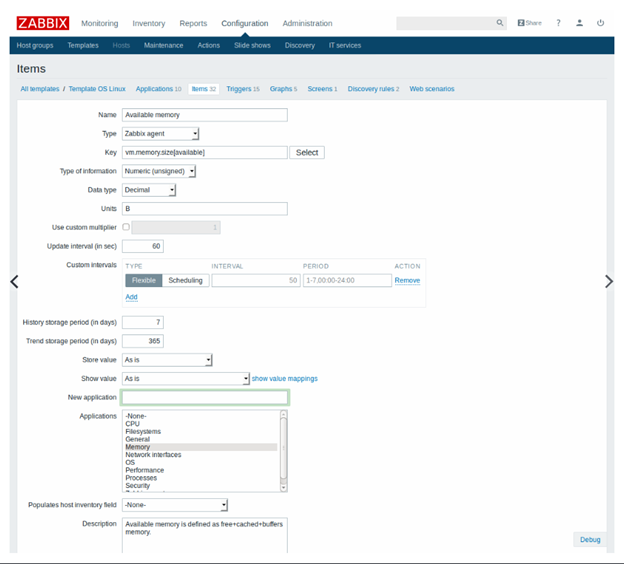Click History storage period field

coord(142,322)
